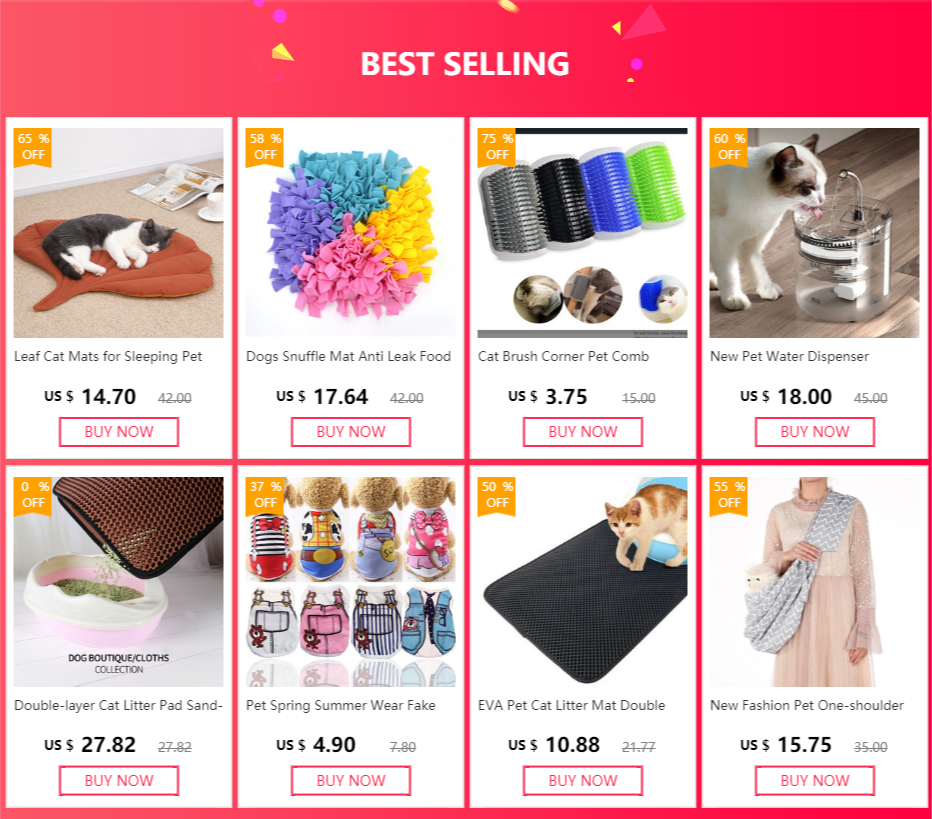Click the 55% OFF badge on Pet One-shoulder
Screen dimensions: 932x819
coord(729,495)
